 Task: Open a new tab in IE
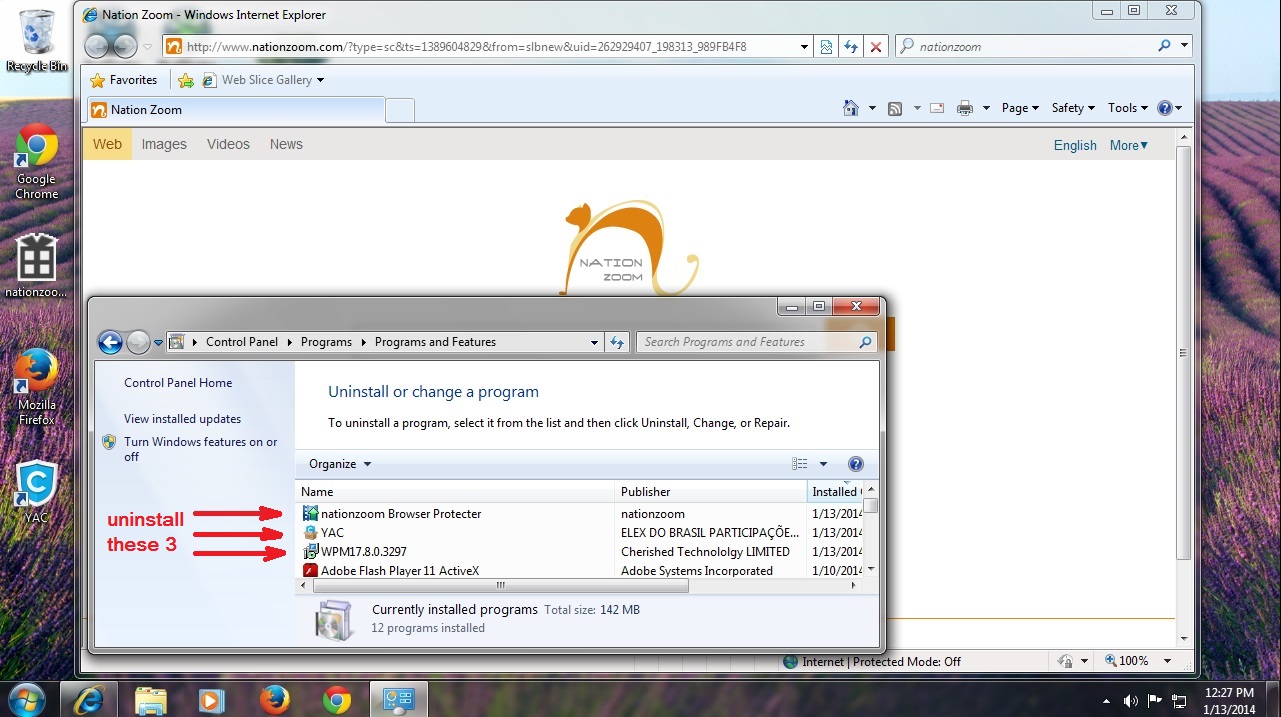[400, 110]
